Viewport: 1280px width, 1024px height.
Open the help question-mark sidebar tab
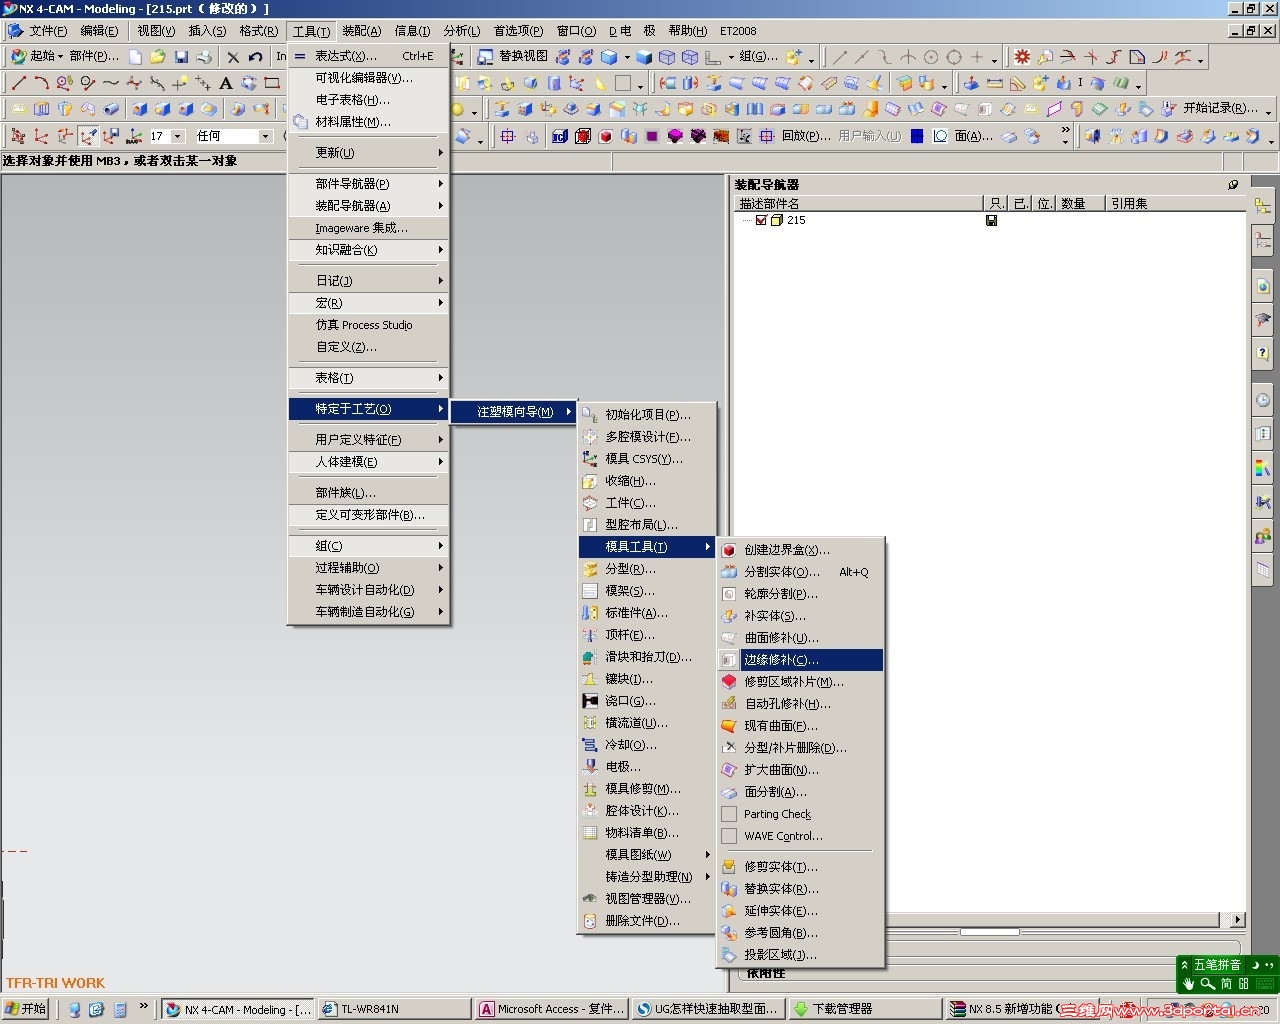[x=1263, y=352]
